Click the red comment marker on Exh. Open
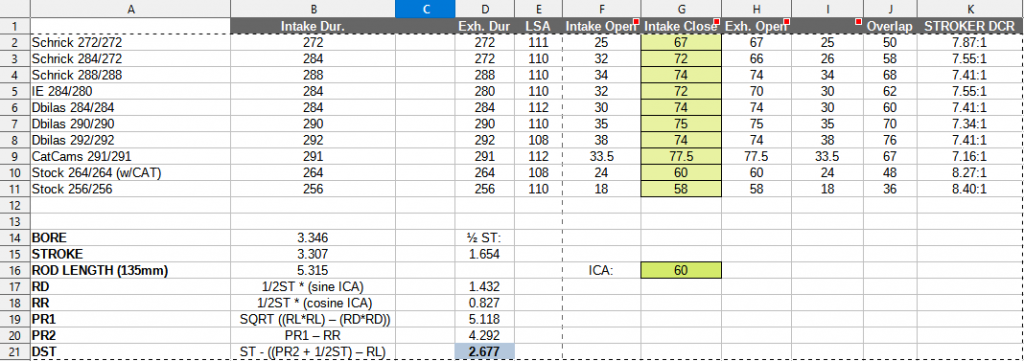This screenshot has width=1024, height=361. [x=786, y=22]
